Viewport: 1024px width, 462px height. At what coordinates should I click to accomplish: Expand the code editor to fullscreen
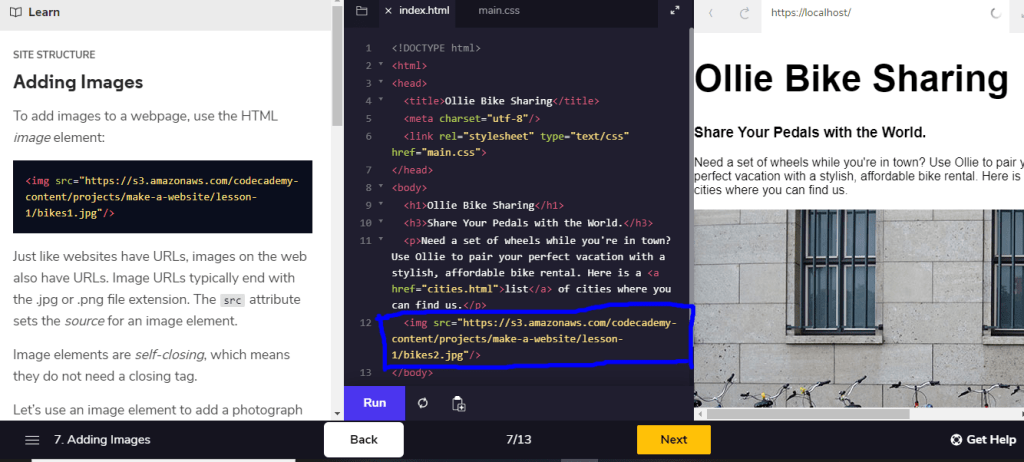[x=675, y=11]
